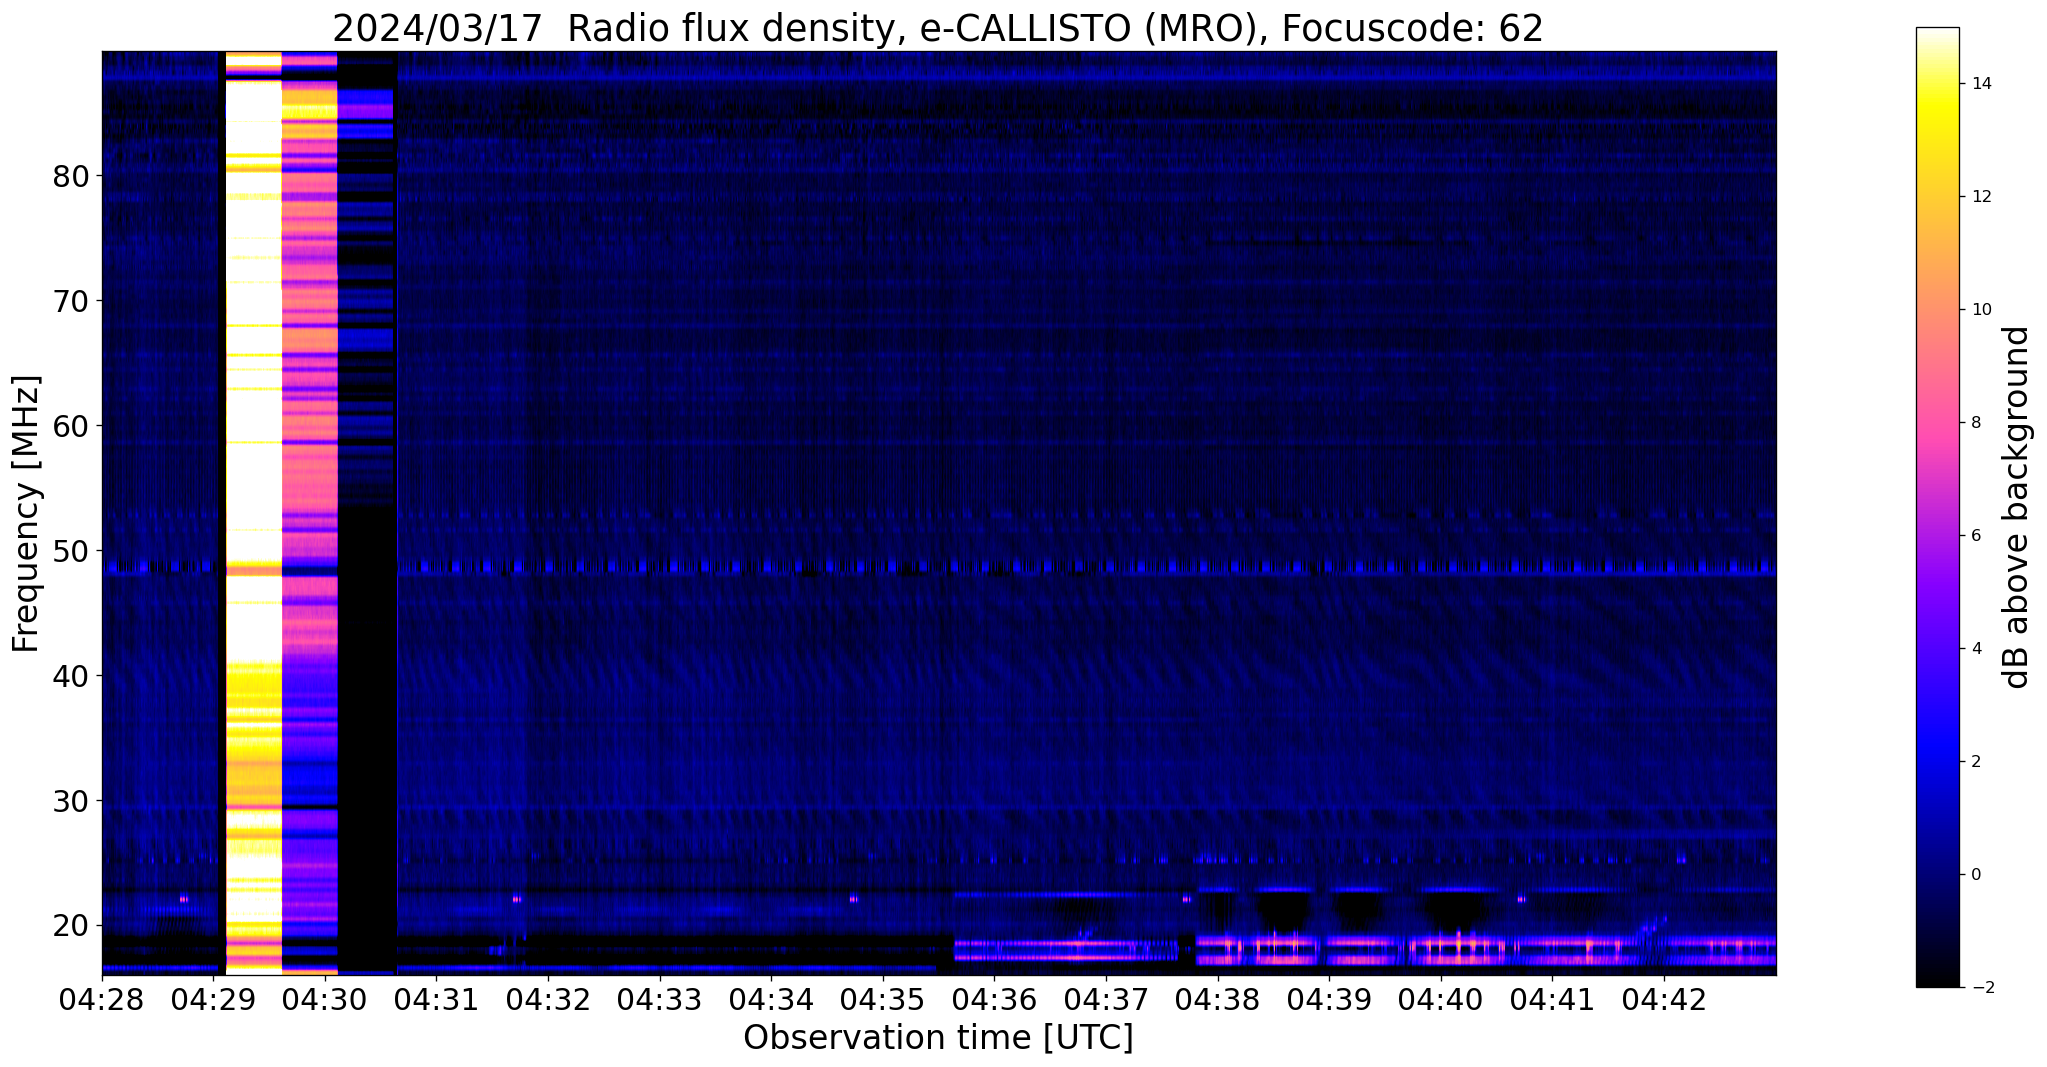Click the 04:36 time tick label

pos(994,999)
